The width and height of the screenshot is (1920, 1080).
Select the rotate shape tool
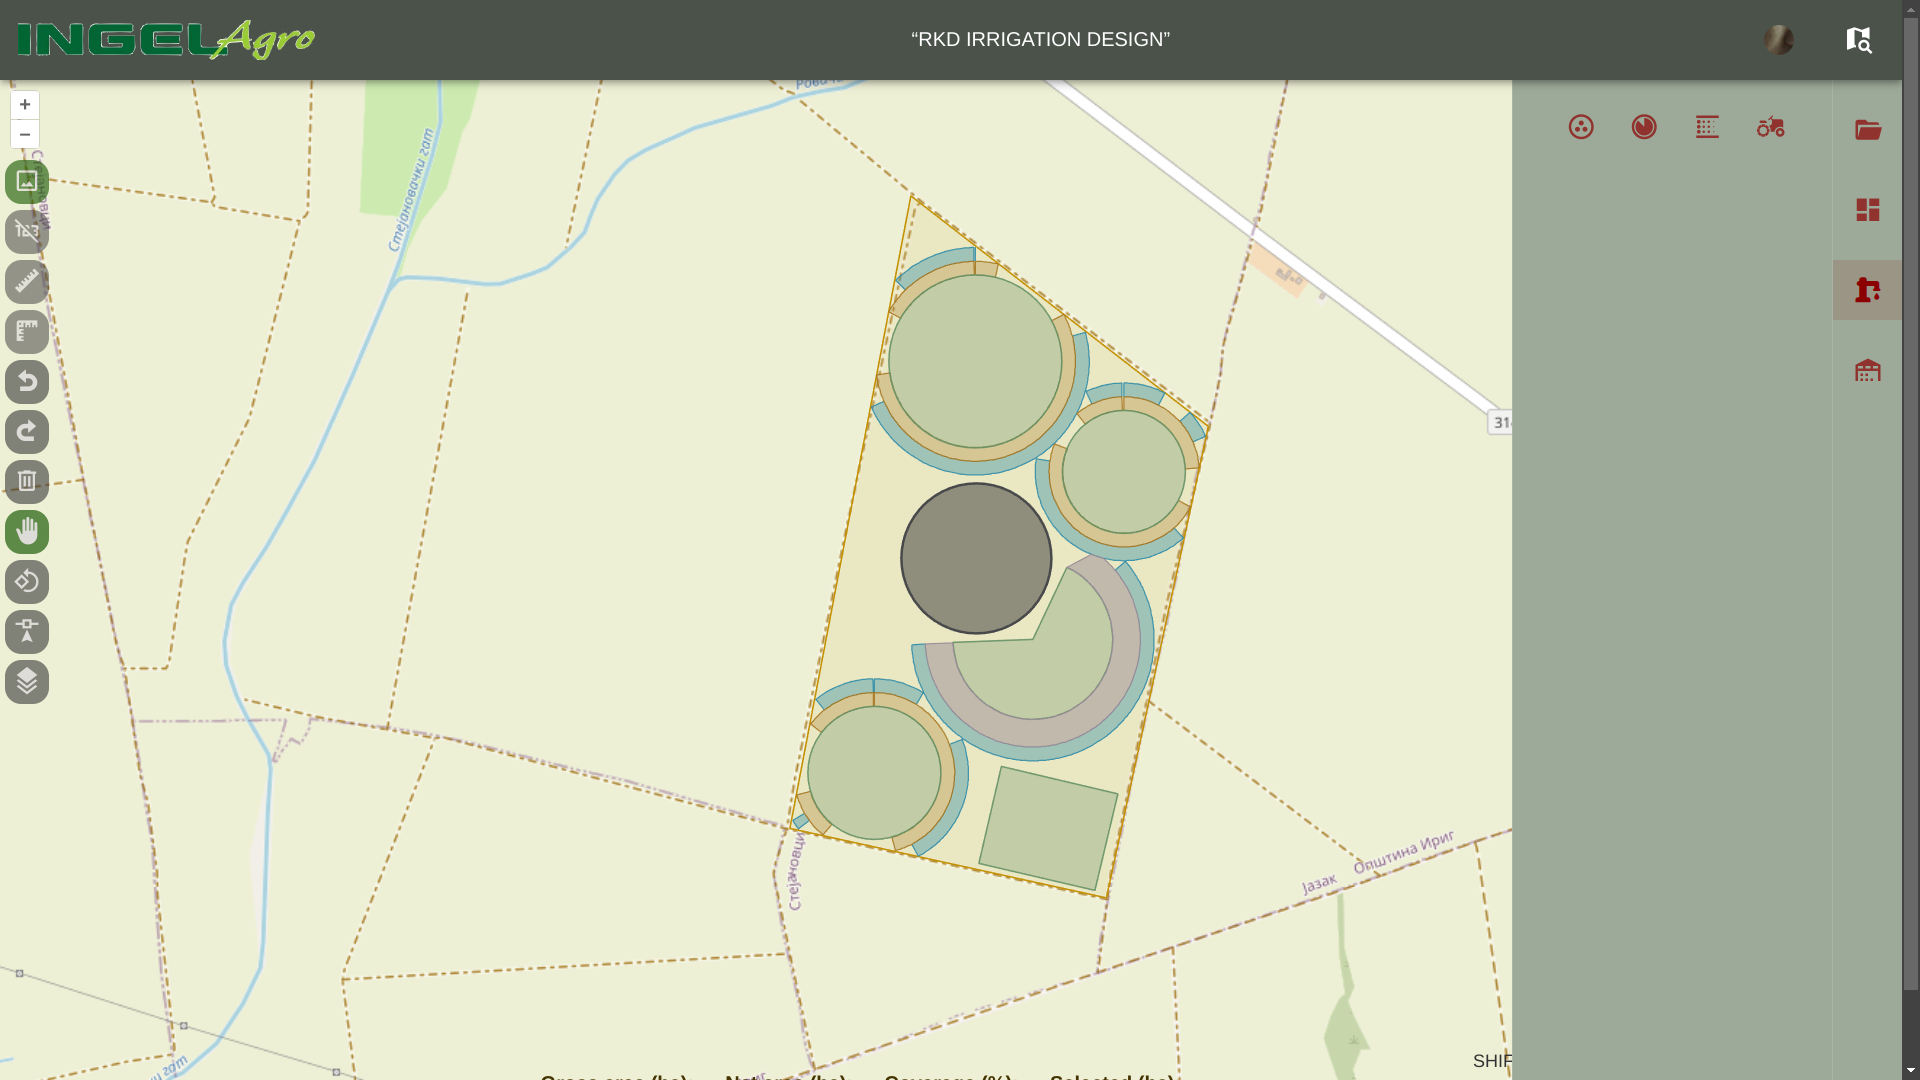27,582
